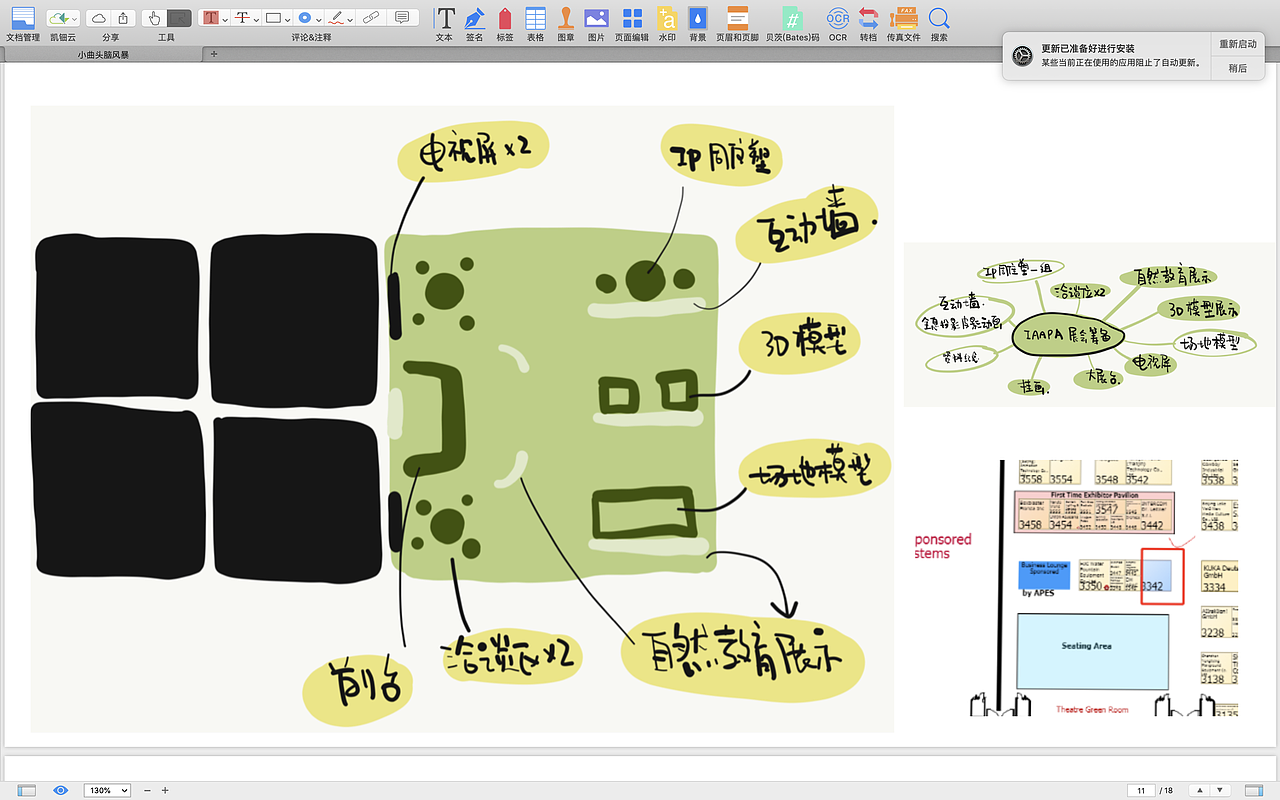1280x800 pixels.
Task: Click the share export icon
Action: coord(123,18)
